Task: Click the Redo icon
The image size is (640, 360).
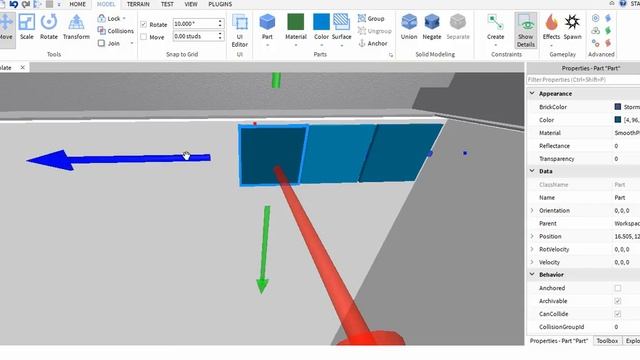Action: pyautogui.click(x=26, y=4)
